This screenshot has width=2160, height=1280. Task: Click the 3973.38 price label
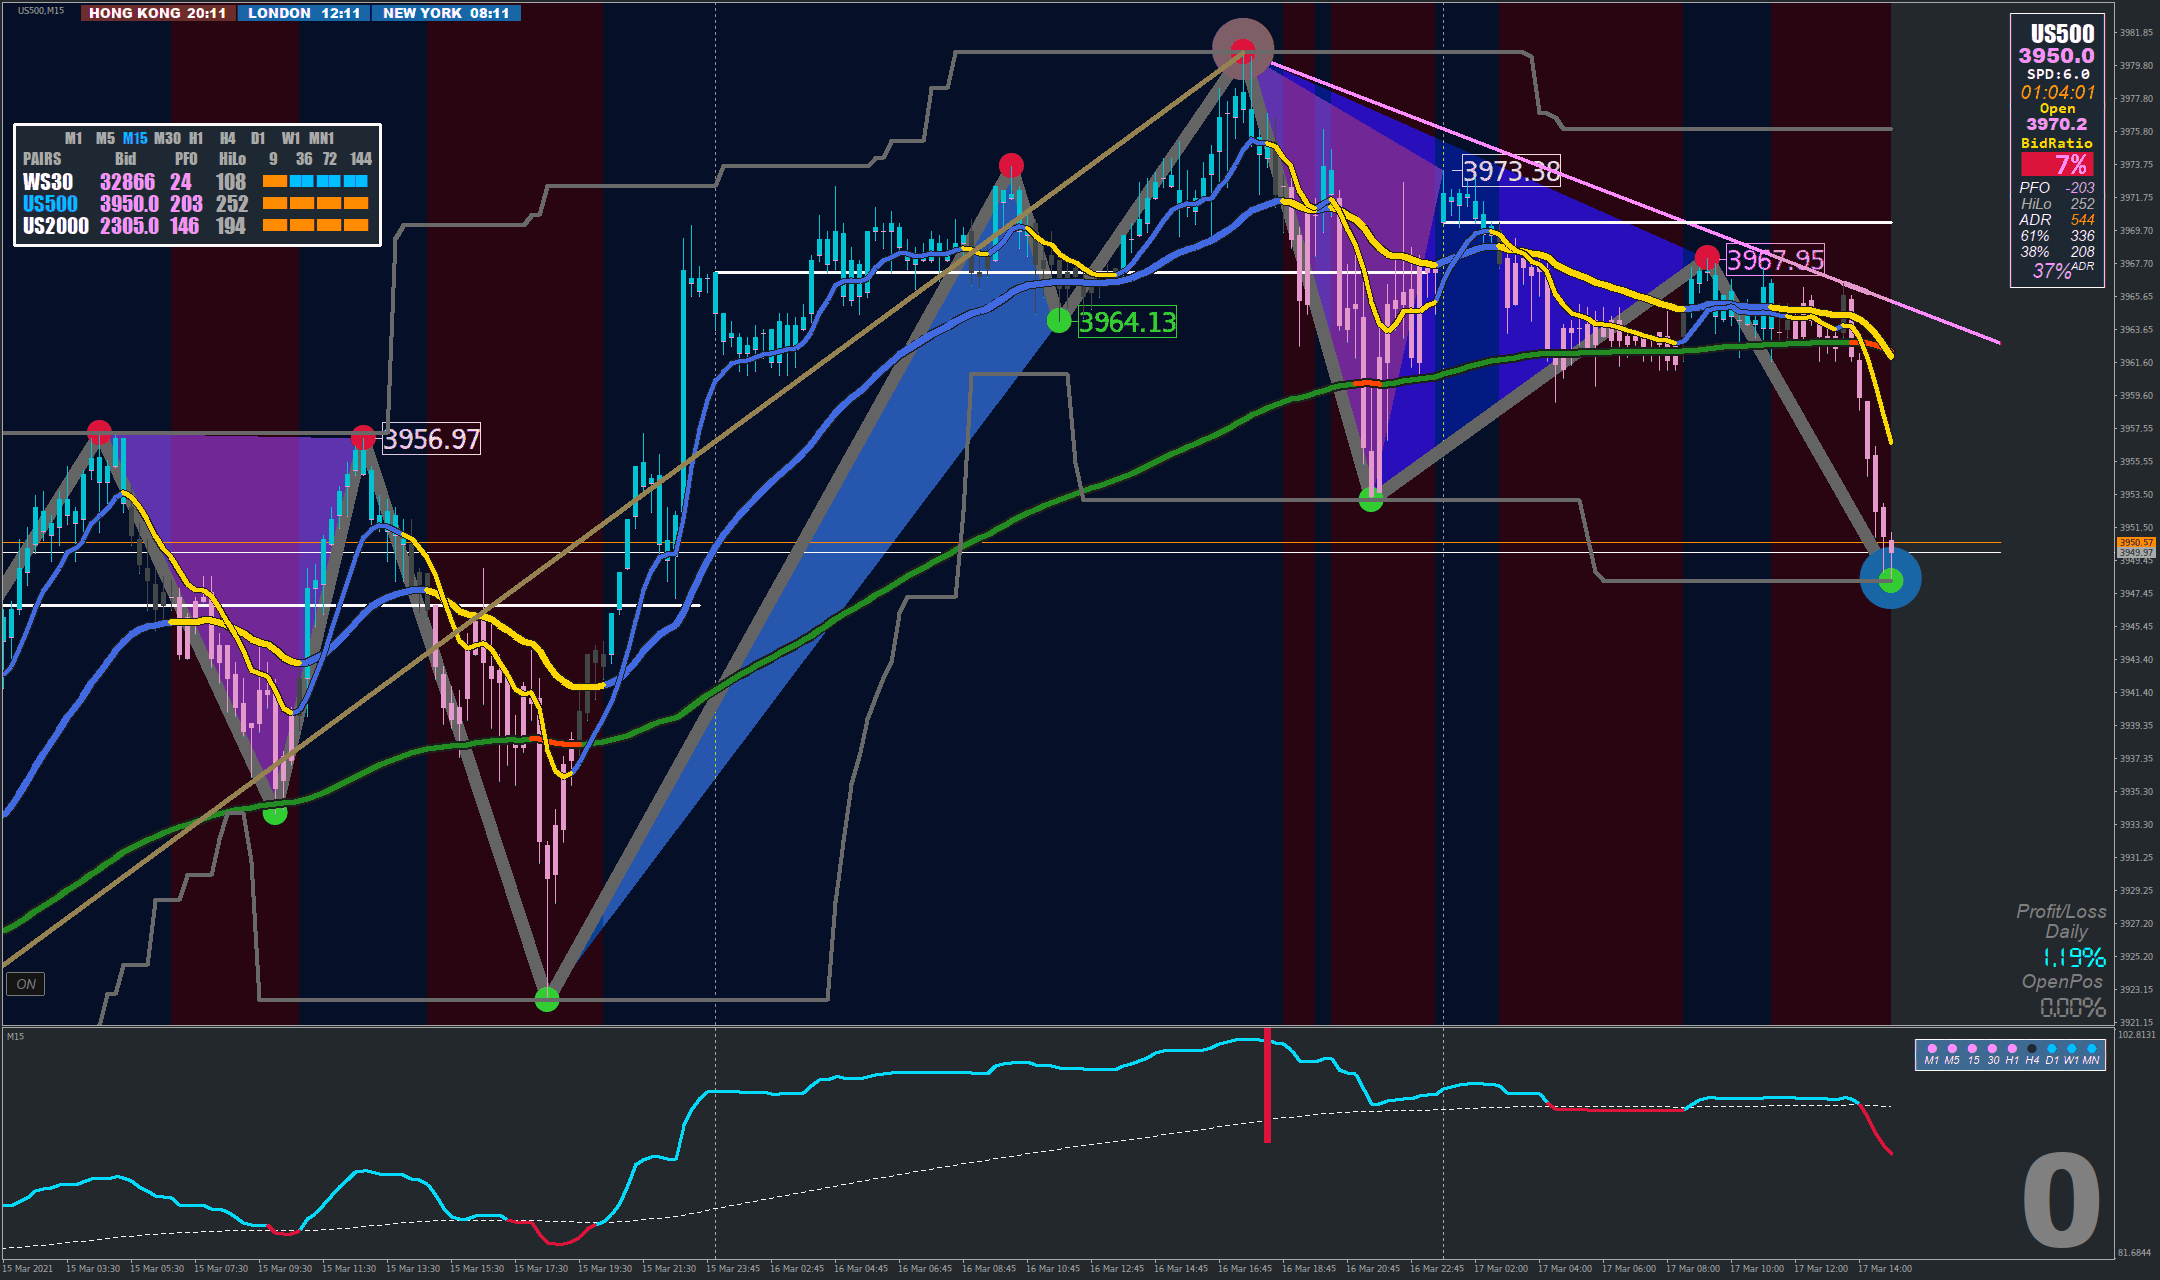1510,171
